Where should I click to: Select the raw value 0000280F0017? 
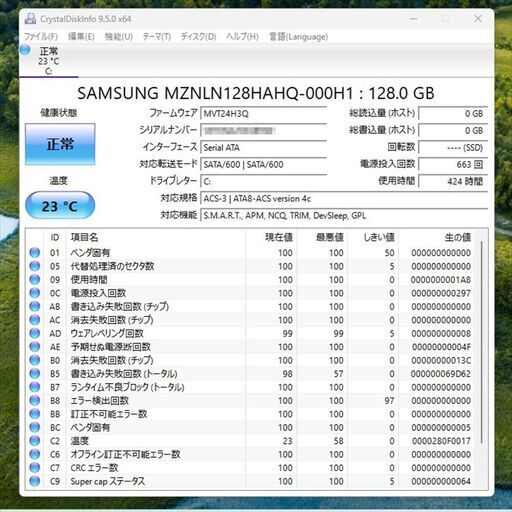pyautogui.click(x=441, y=441)
